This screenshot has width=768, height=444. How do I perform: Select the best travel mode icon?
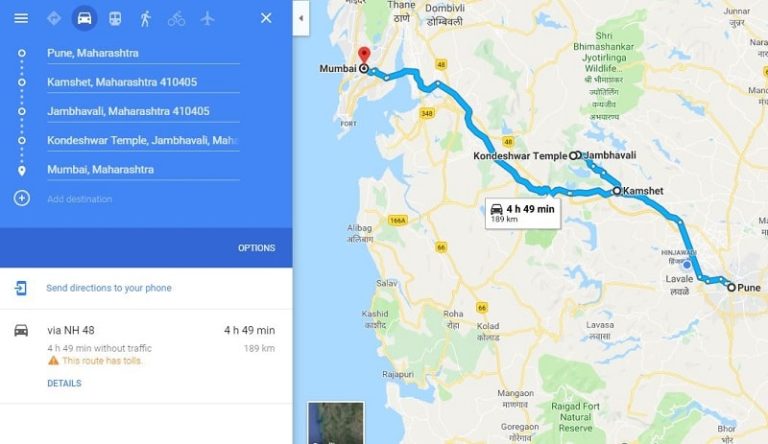tap(54, 18)
